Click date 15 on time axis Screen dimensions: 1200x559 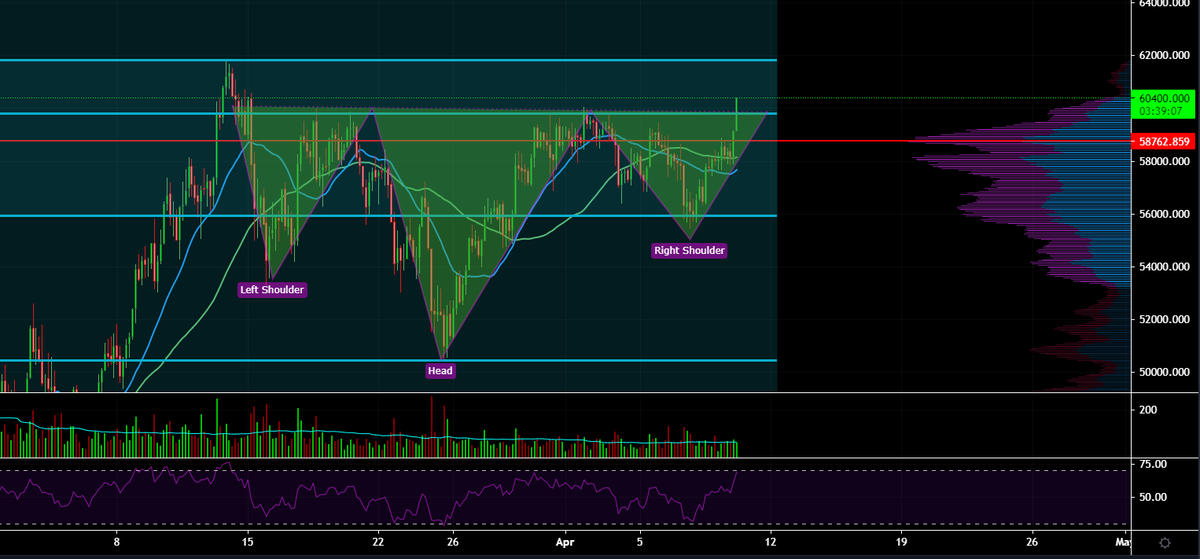(x=247, y=542)
